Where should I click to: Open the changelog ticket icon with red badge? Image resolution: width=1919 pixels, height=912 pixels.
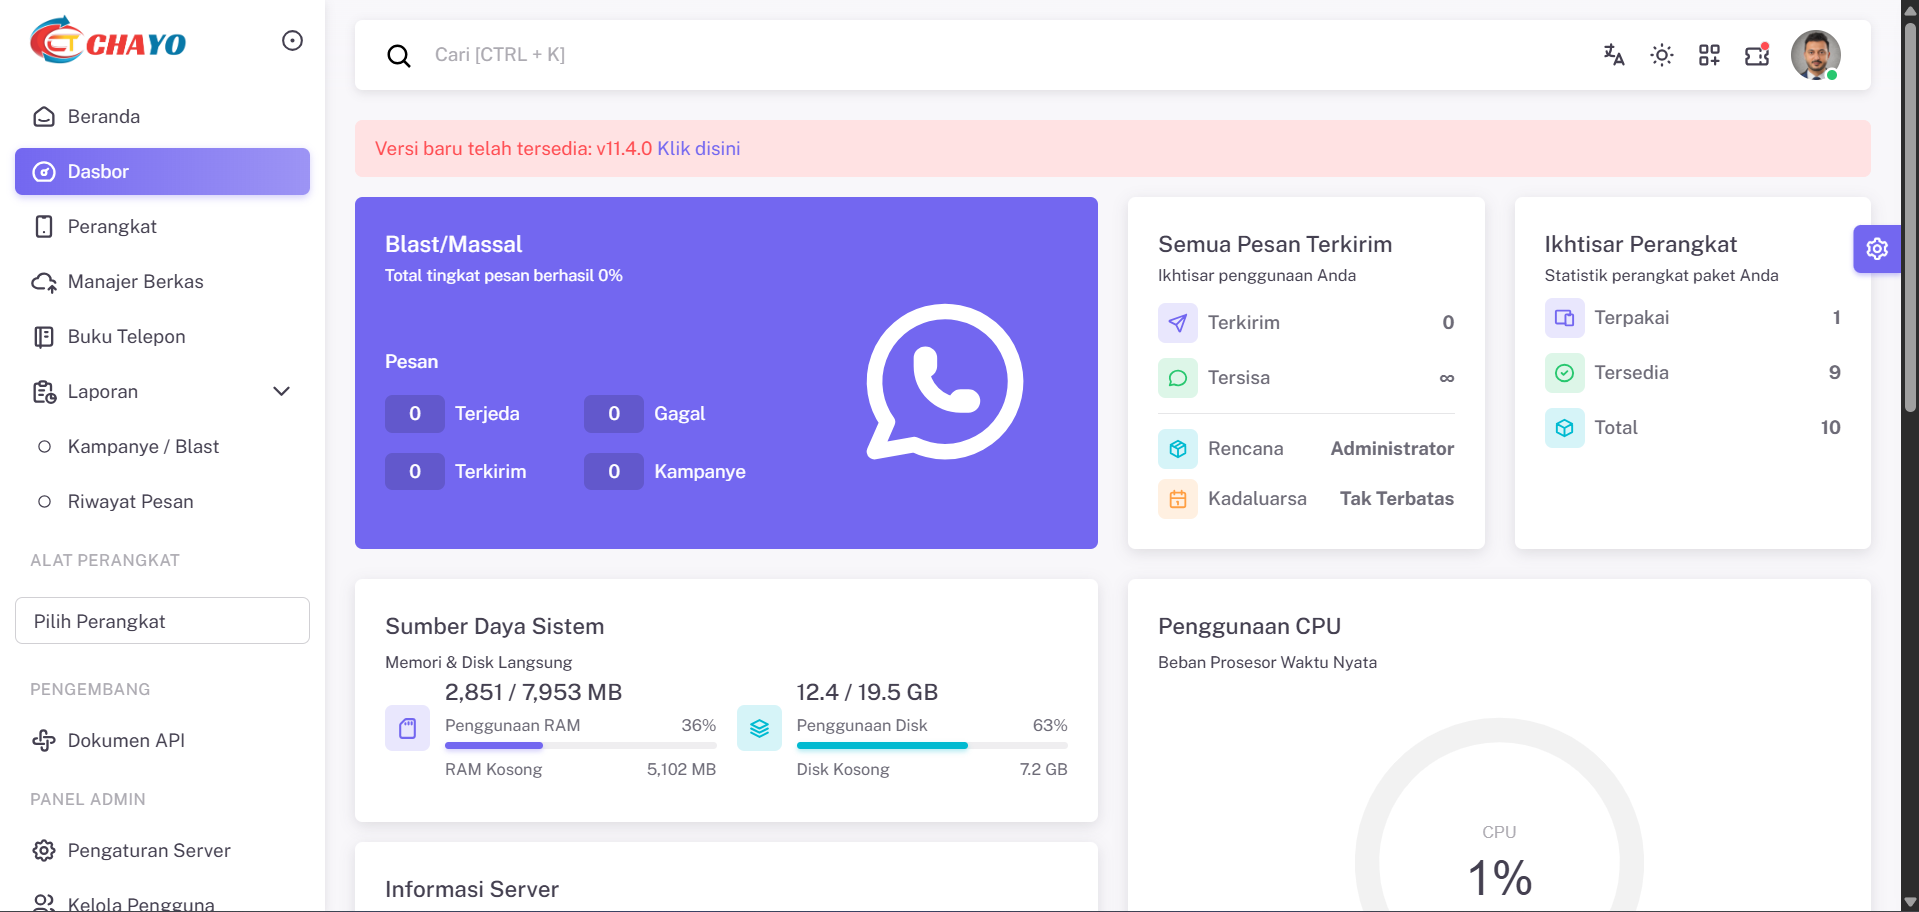[x=1757, y=55]
